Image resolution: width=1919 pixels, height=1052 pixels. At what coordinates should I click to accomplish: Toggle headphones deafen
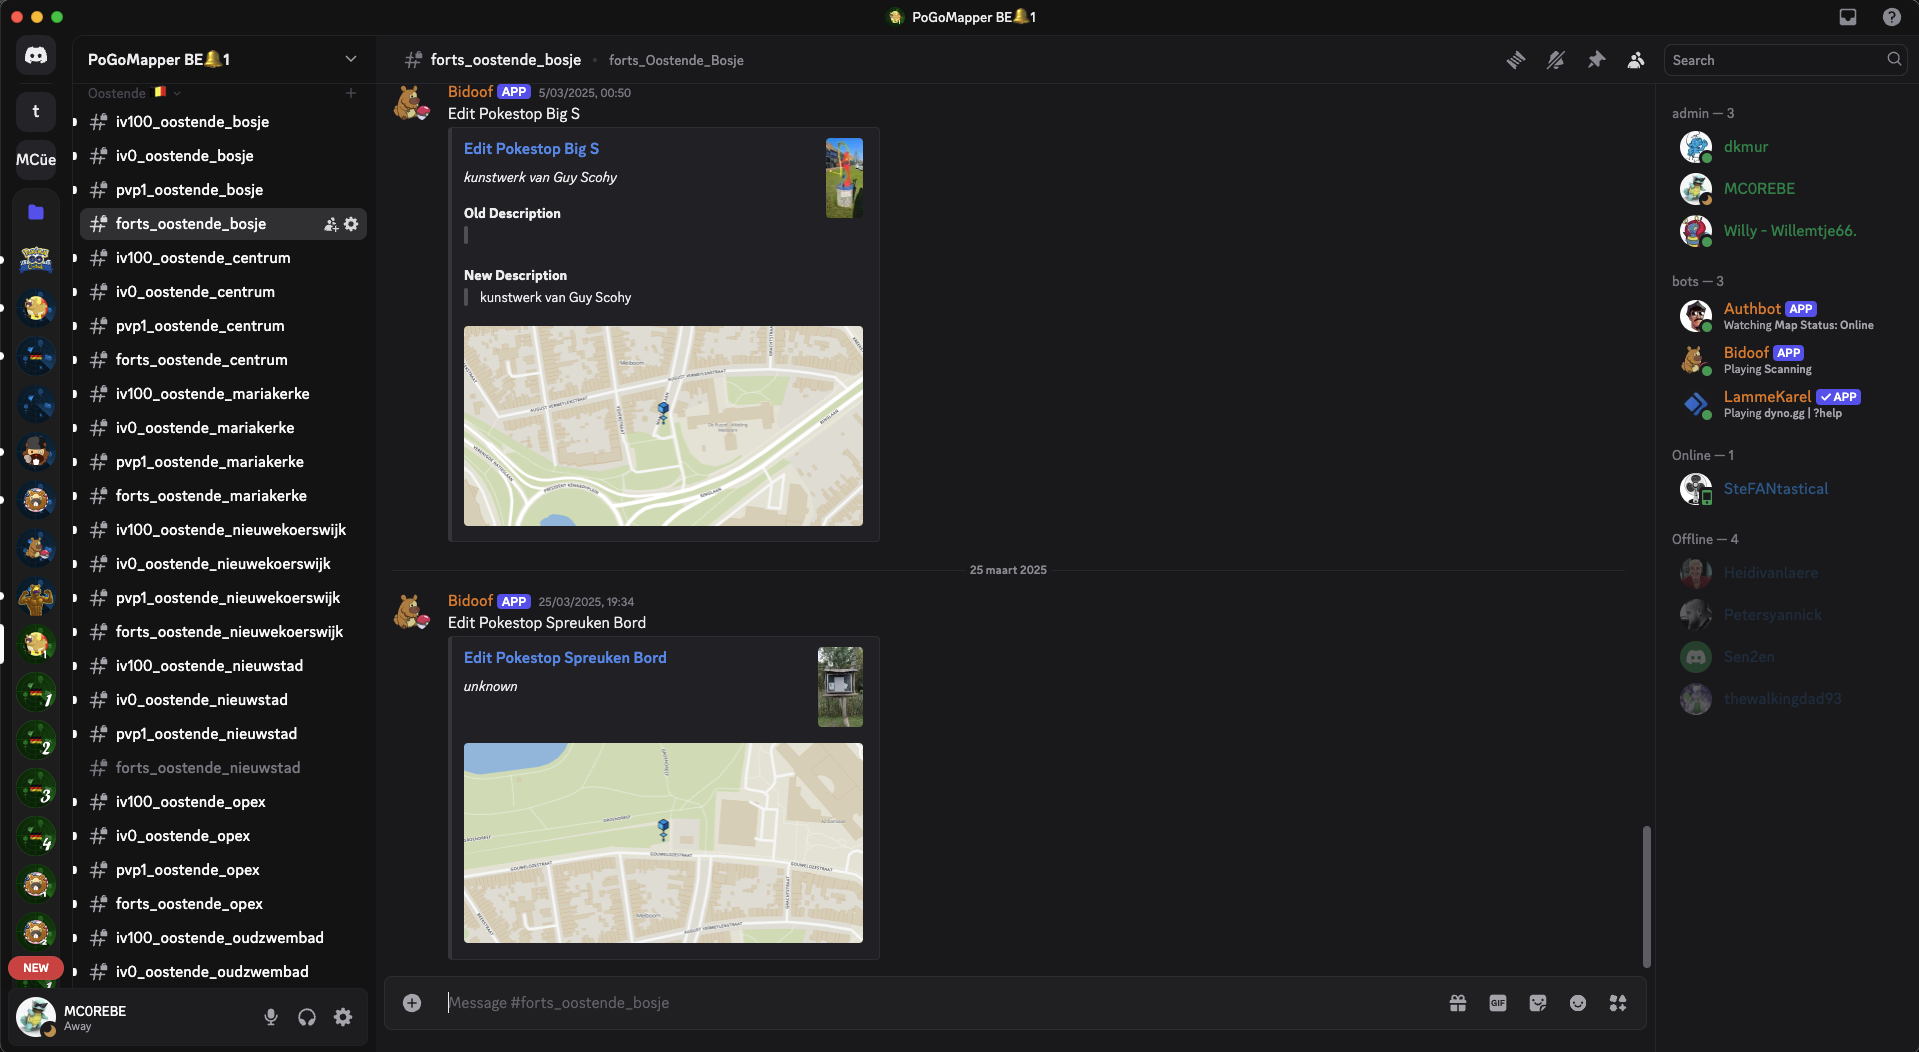pos(307,1017)
